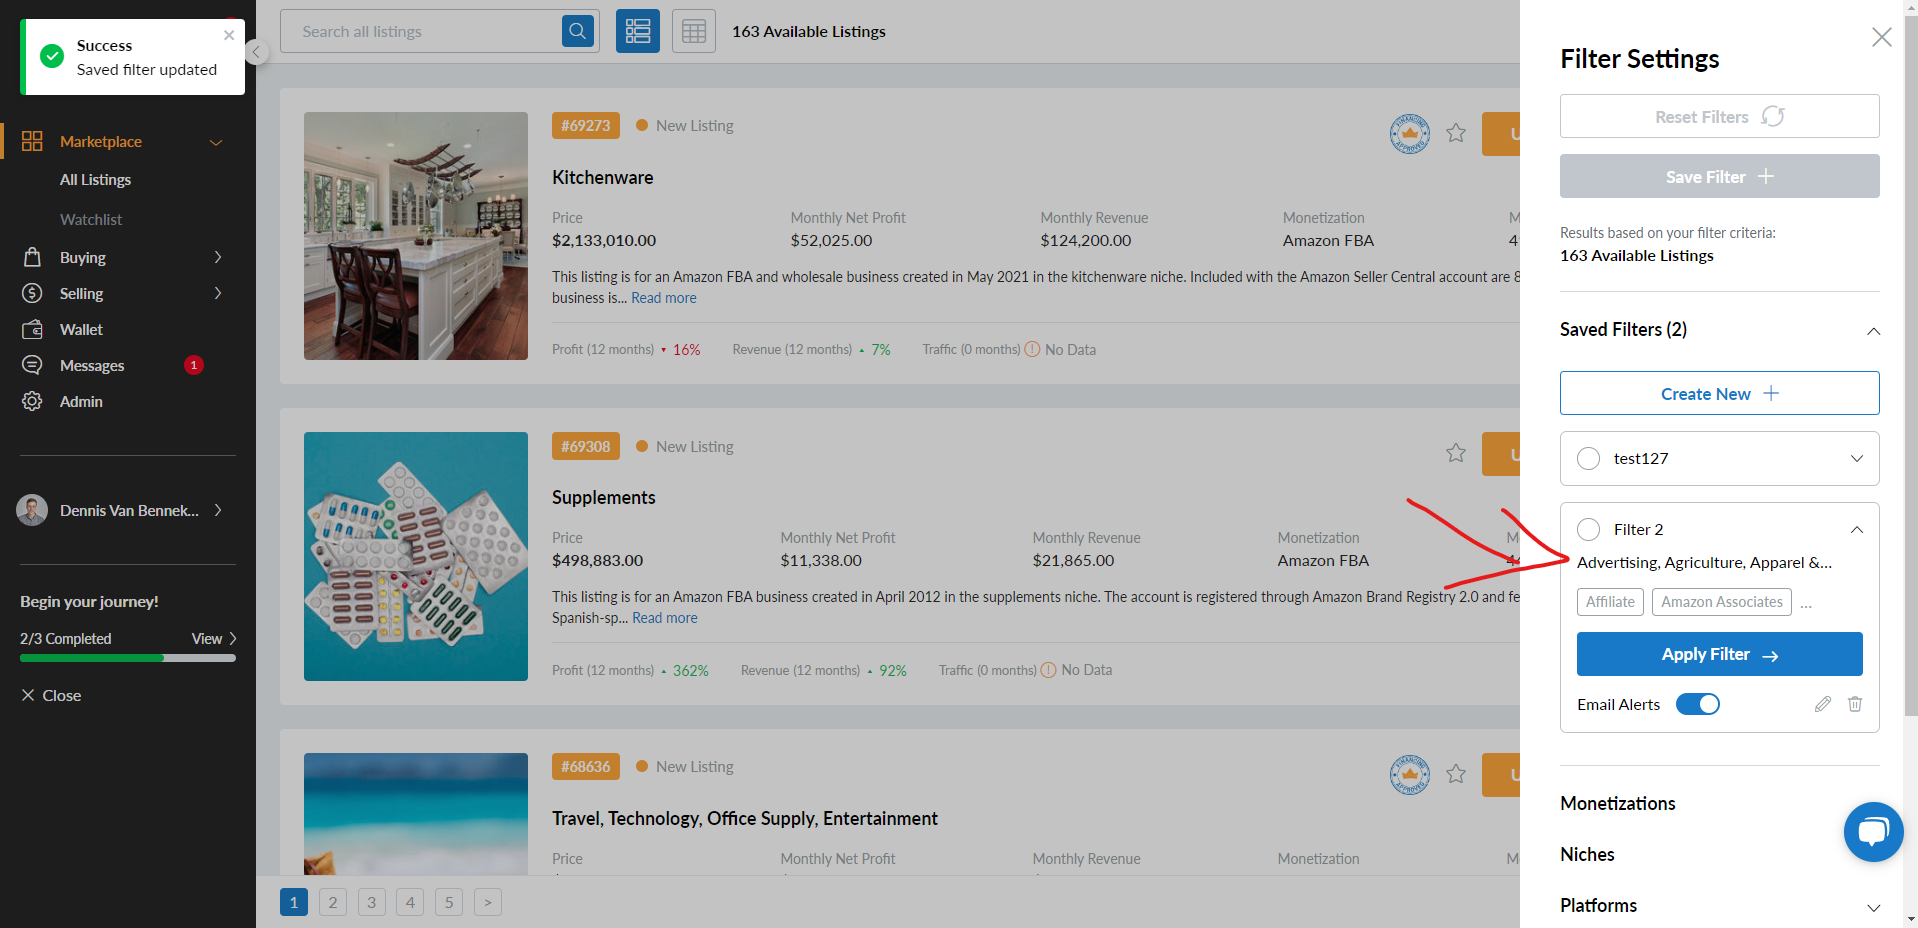Delete Filter 2 using trash icon
The height and width of the screenshot is (928, 1918).
(1855, 704)
